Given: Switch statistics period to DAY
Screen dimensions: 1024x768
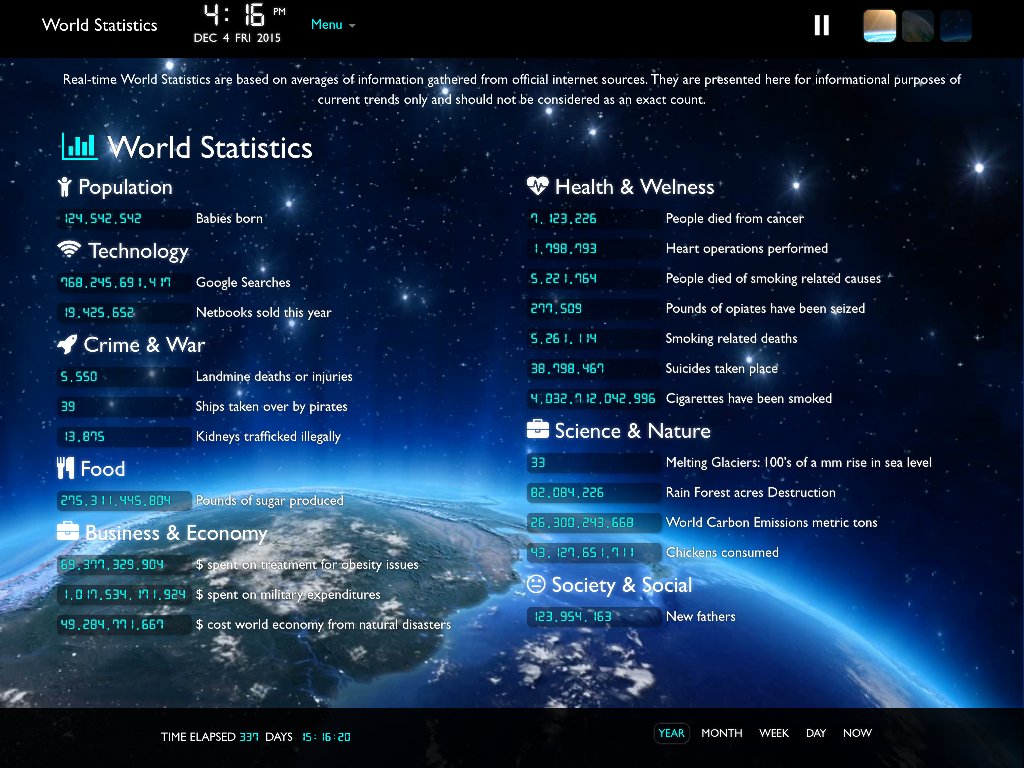Looking at the screenshot, I should pyautogui.click(x=816, y=733).
